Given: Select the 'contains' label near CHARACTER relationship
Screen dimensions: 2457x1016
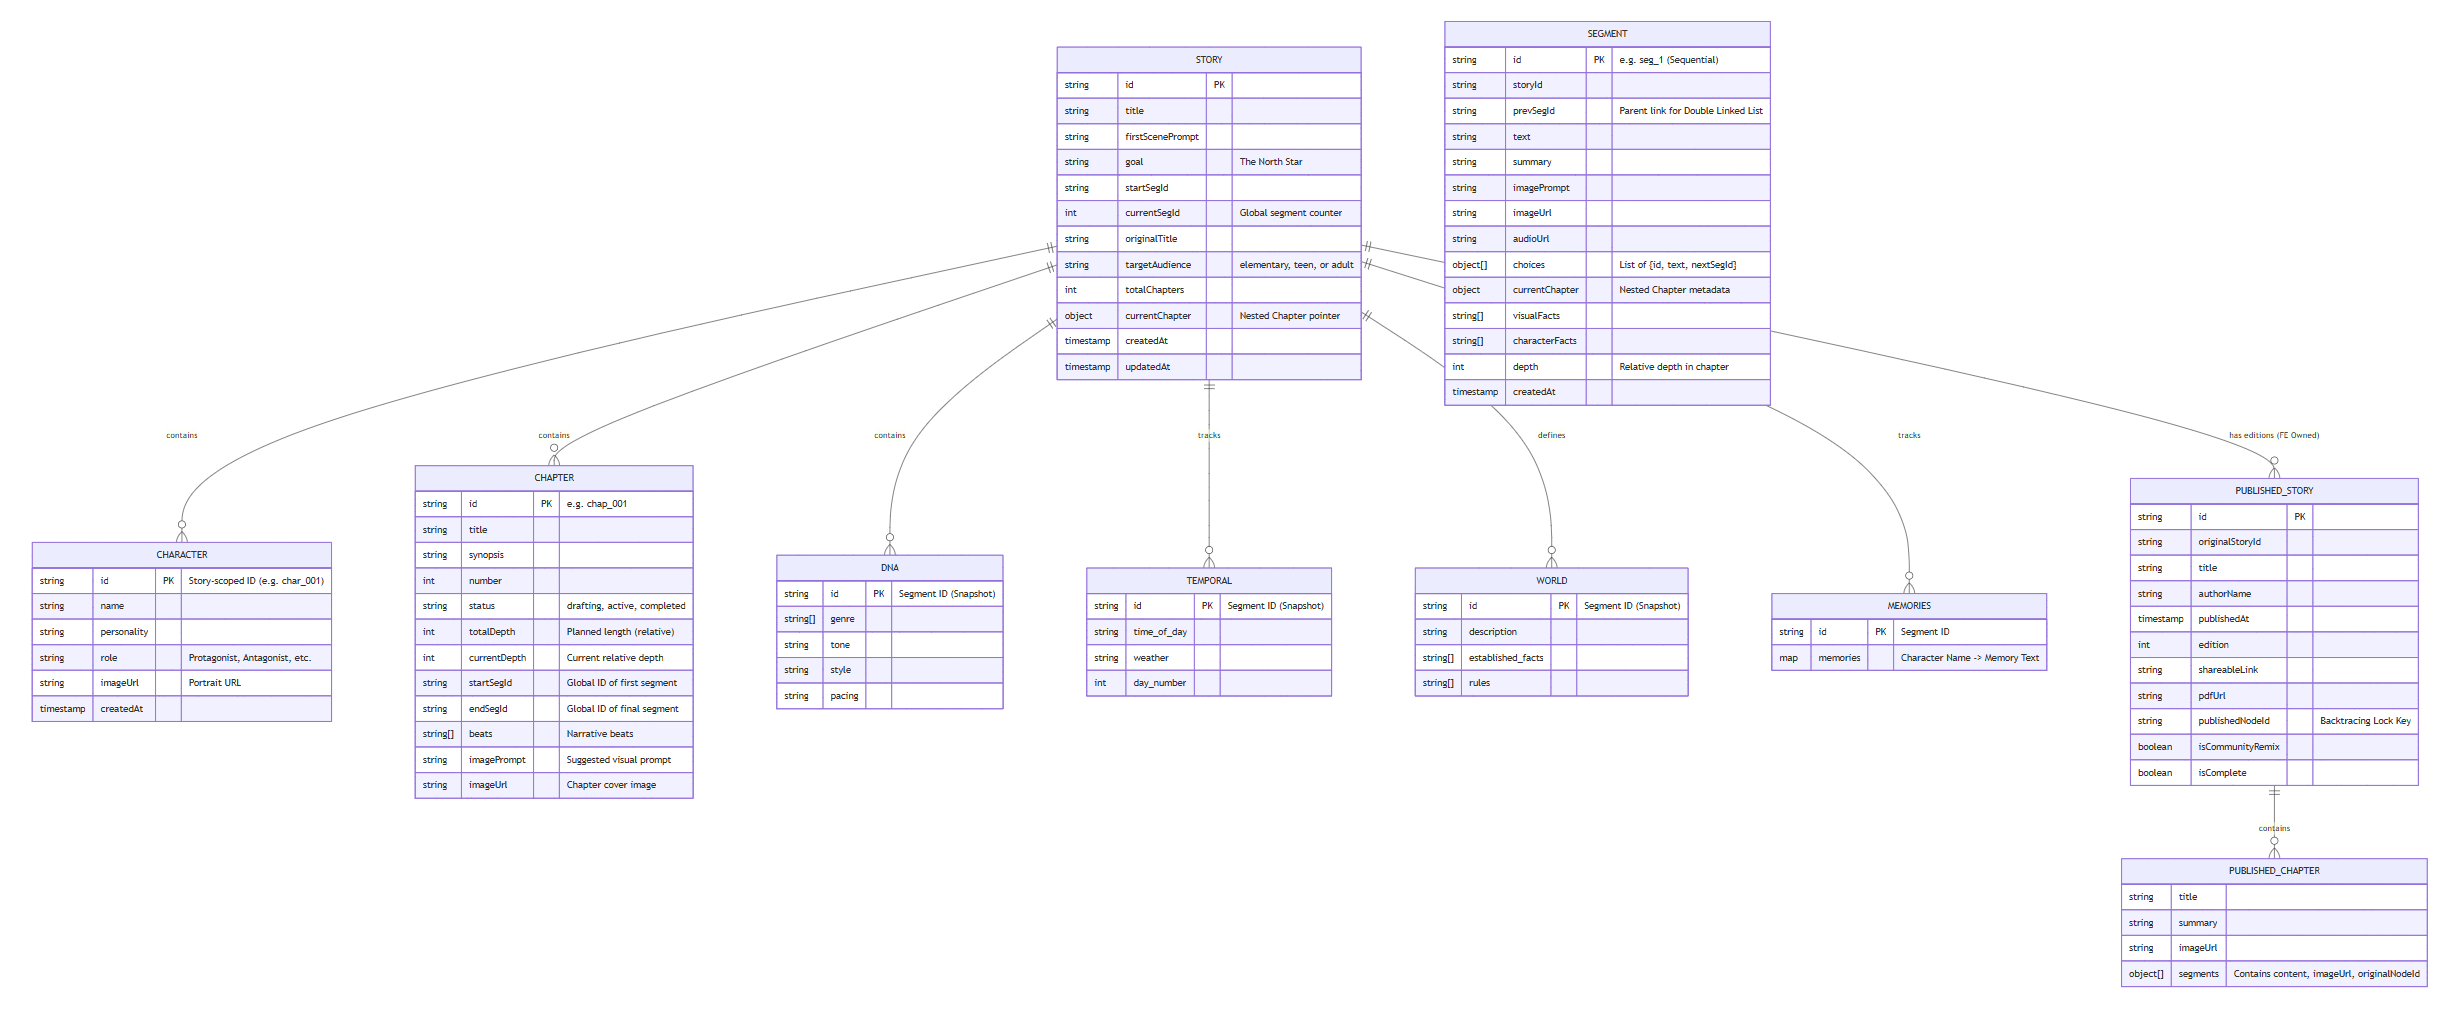Looking at the screenshot, I should [181, 434].
